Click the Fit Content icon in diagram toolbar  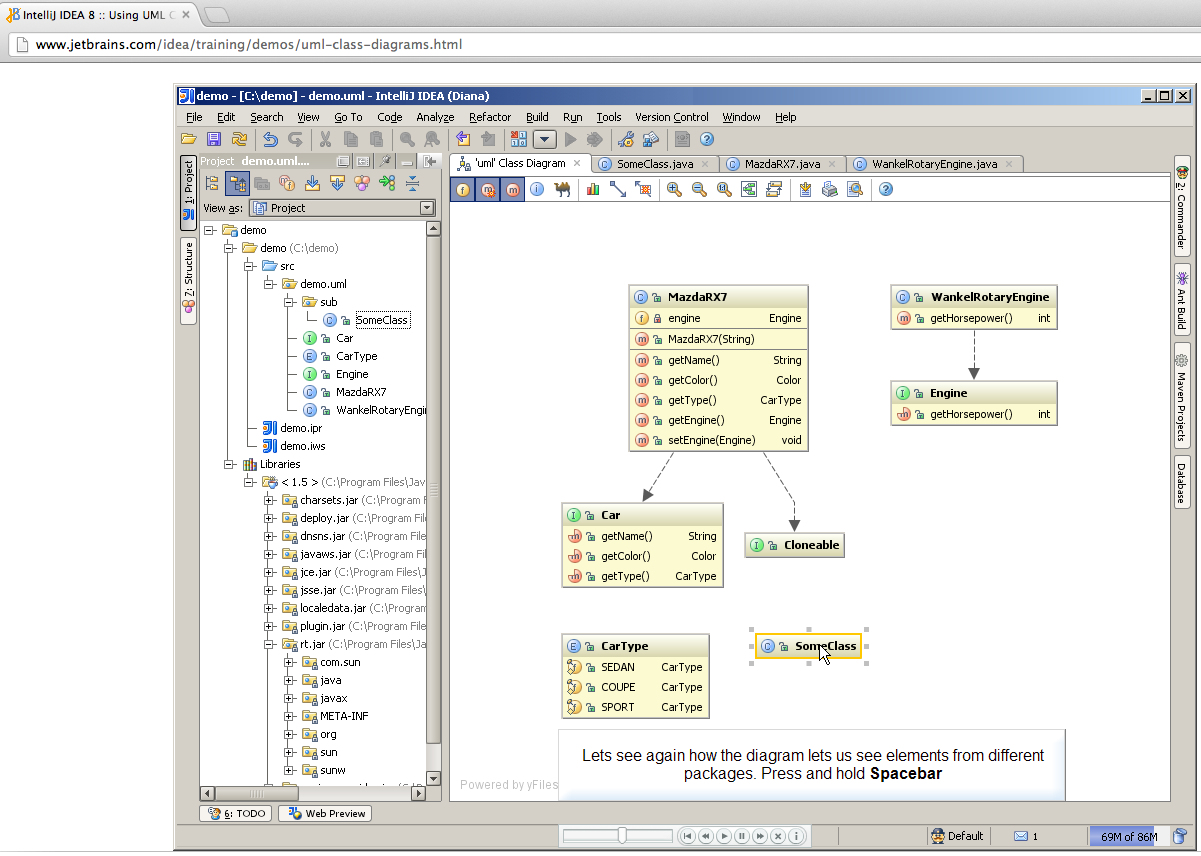point(749,189)
